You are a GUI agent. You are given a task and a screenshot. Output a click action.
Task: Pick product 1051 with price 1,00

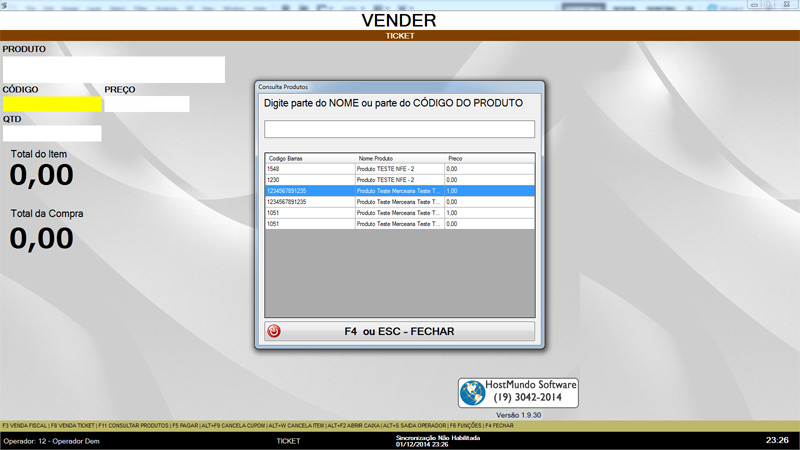click(399, 213)
